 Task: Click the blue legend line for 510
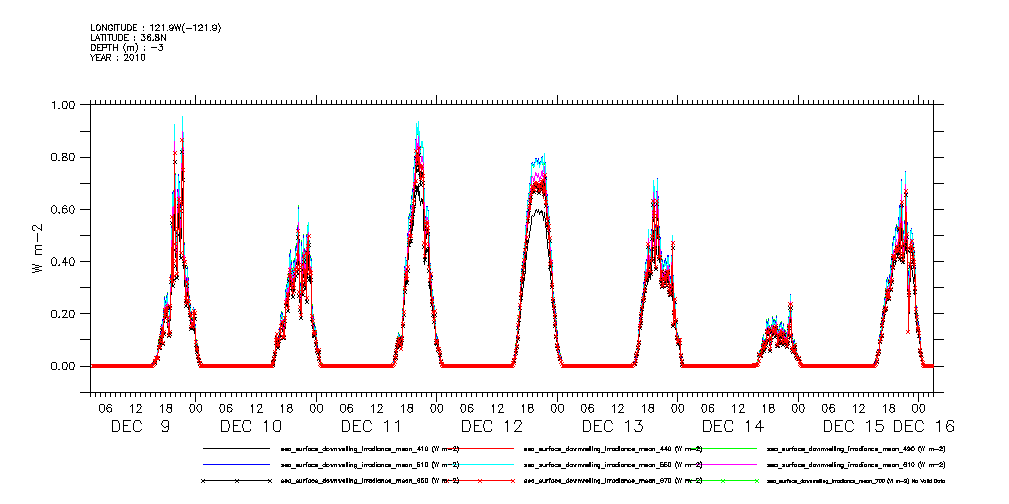click(x=236, y=464)
